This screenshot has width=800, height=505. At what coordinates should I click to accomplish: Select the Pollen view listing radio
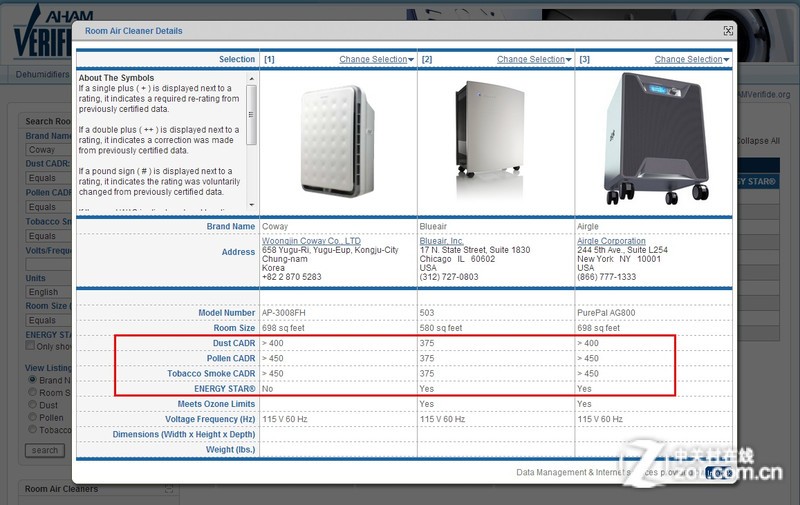33,417
